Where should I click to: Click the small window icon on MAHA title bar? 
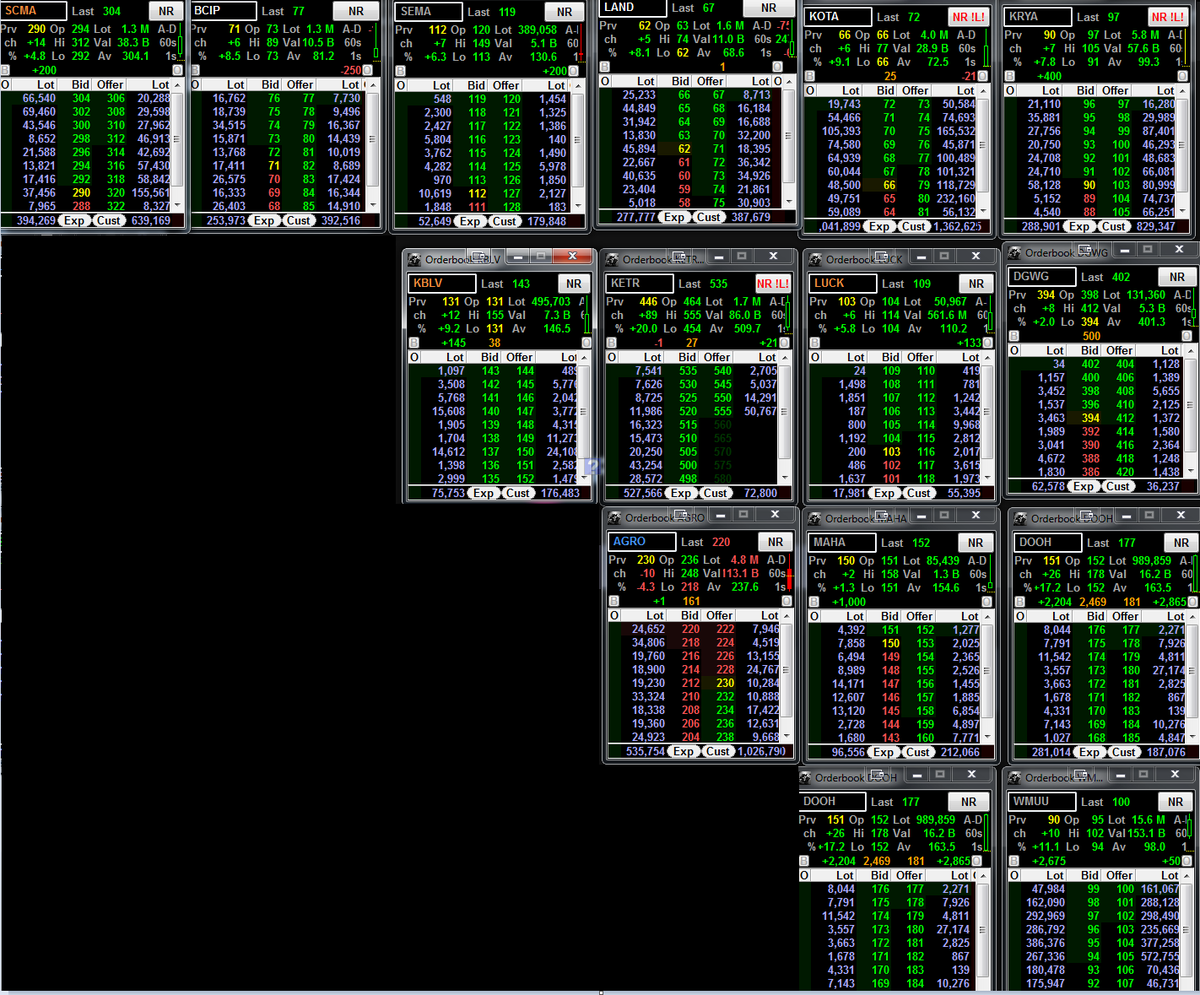[880, 516]
